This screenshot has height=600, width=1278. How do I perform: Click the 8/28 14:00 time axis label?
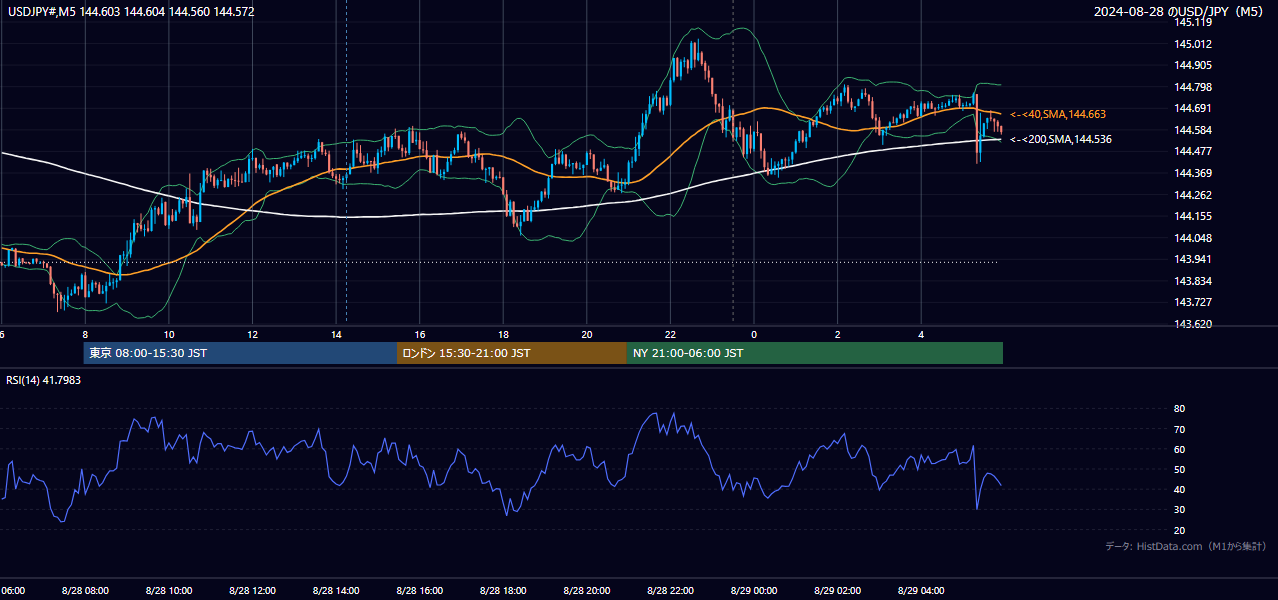pos(336,591)
